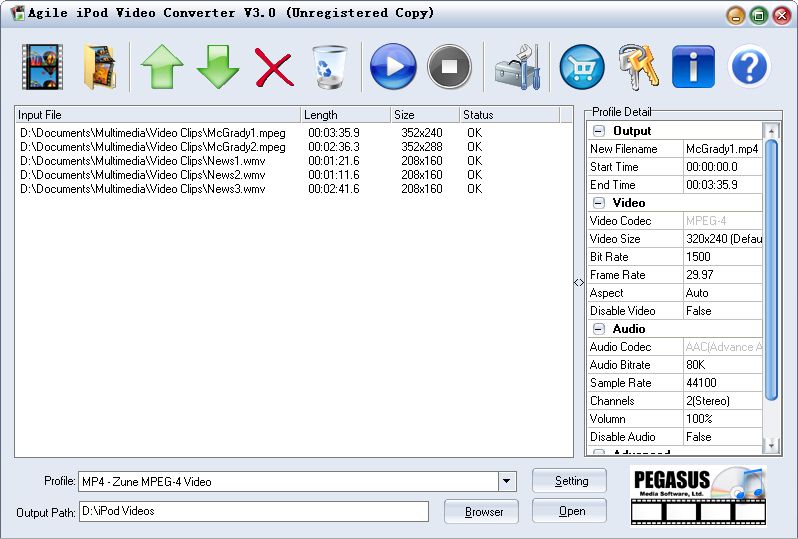798x539 pixels.
Task: Sort by Input File column header
Action: 158,115
